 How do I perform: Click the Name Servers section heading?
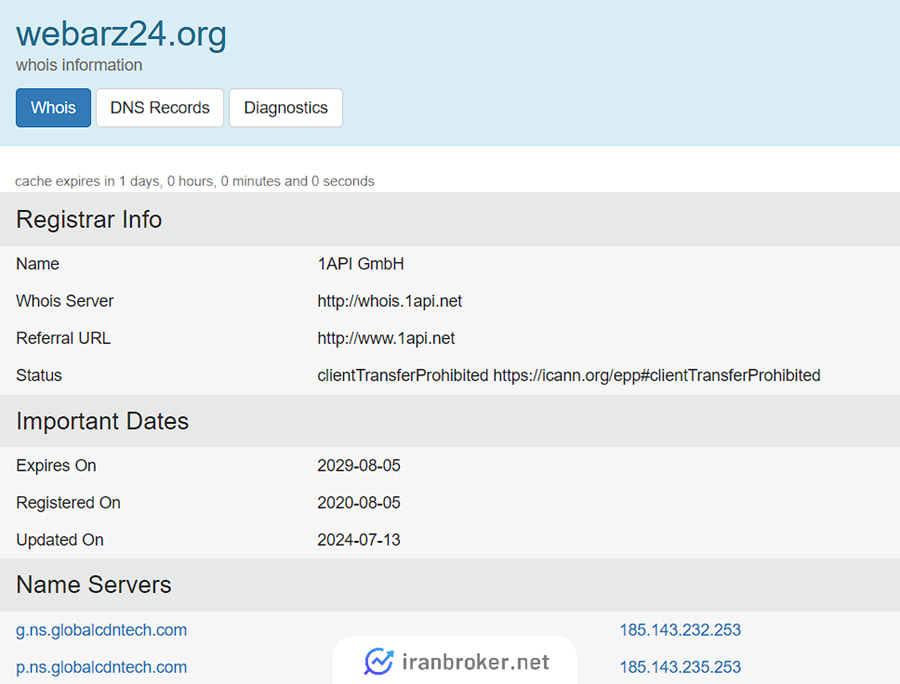tap(94, 585)
